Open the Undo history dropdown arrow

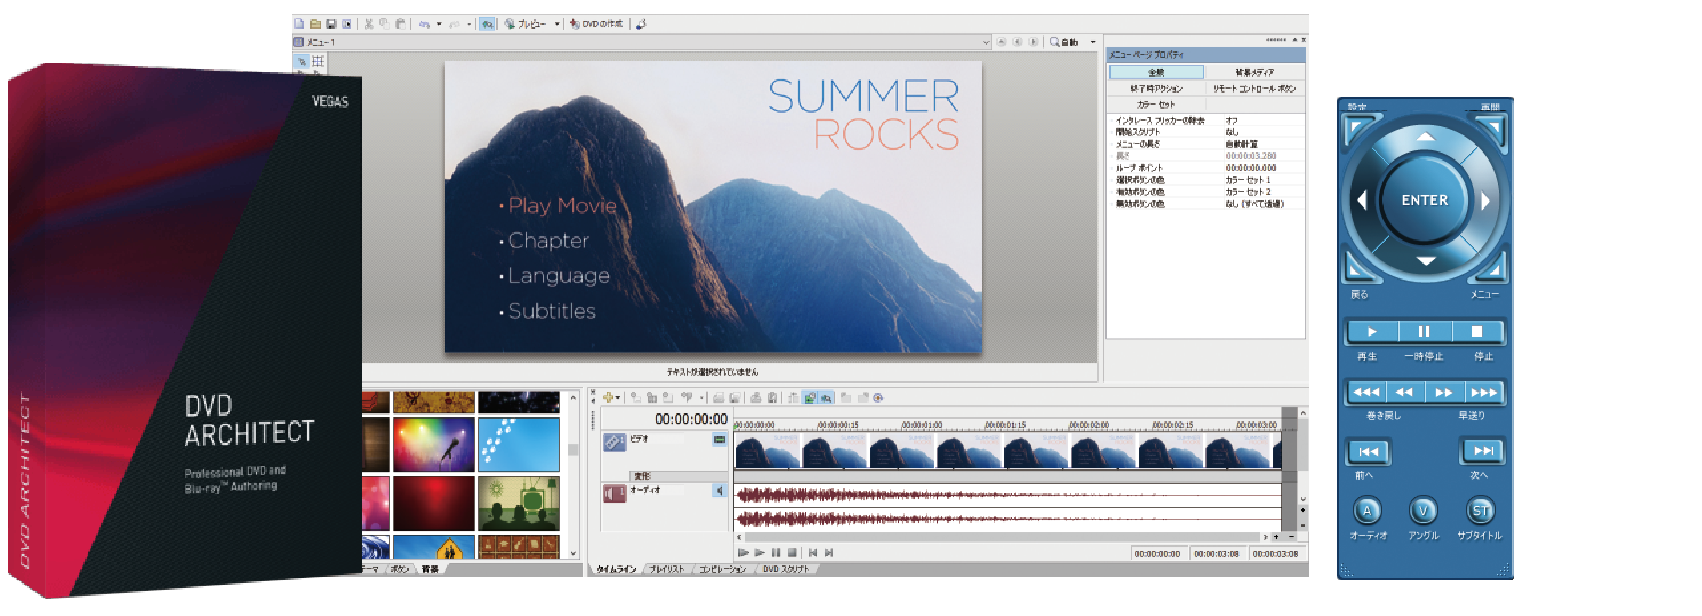[x=439, y=24]
